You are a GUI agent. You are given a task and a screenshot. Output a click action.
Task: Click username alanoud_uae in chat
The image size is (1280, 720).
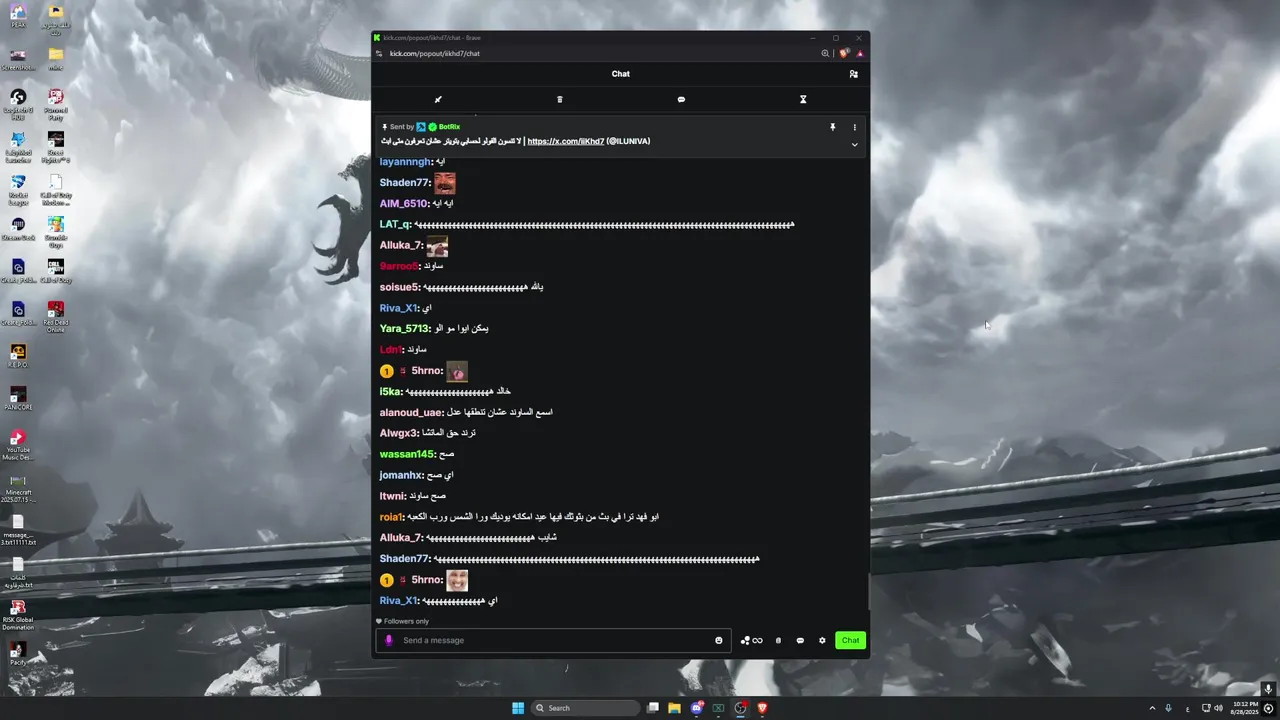pyautogui.click(x=411, y=413)
